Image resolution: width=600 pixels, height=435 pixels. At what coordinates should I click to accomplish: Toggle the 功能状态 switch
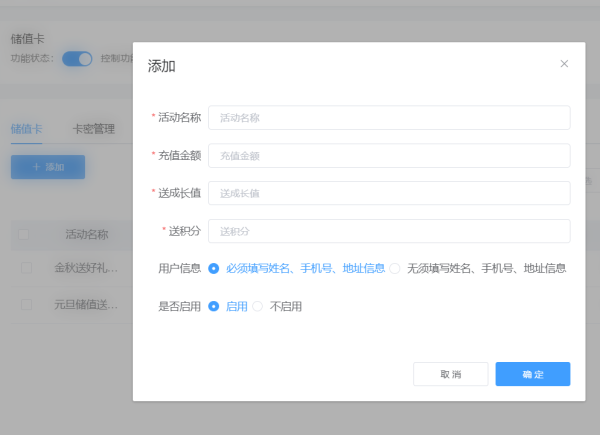77,58
